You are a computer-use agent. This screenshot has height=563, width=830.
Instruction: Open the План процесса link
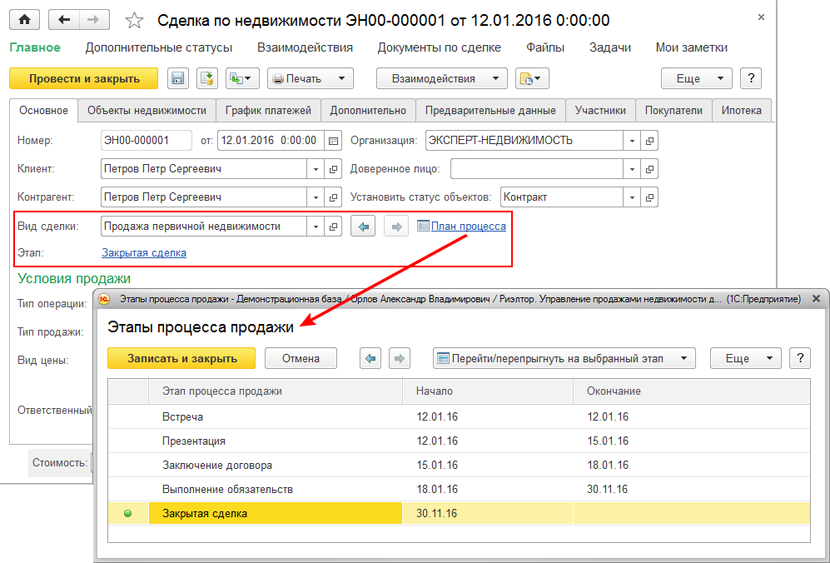[x=468, y=226]
